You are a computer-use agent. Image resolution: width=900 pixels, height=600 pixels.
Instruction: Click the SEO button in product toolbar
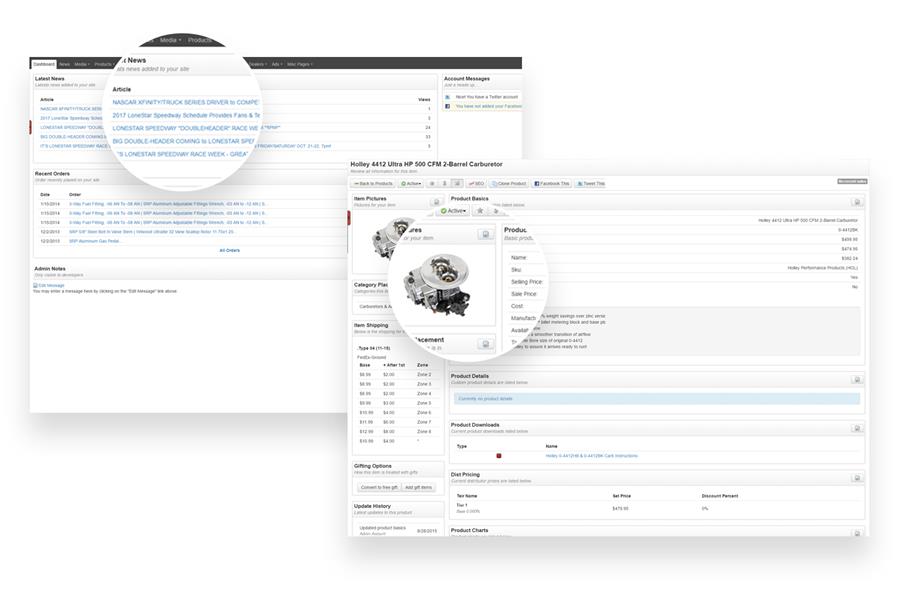[476, 184]
